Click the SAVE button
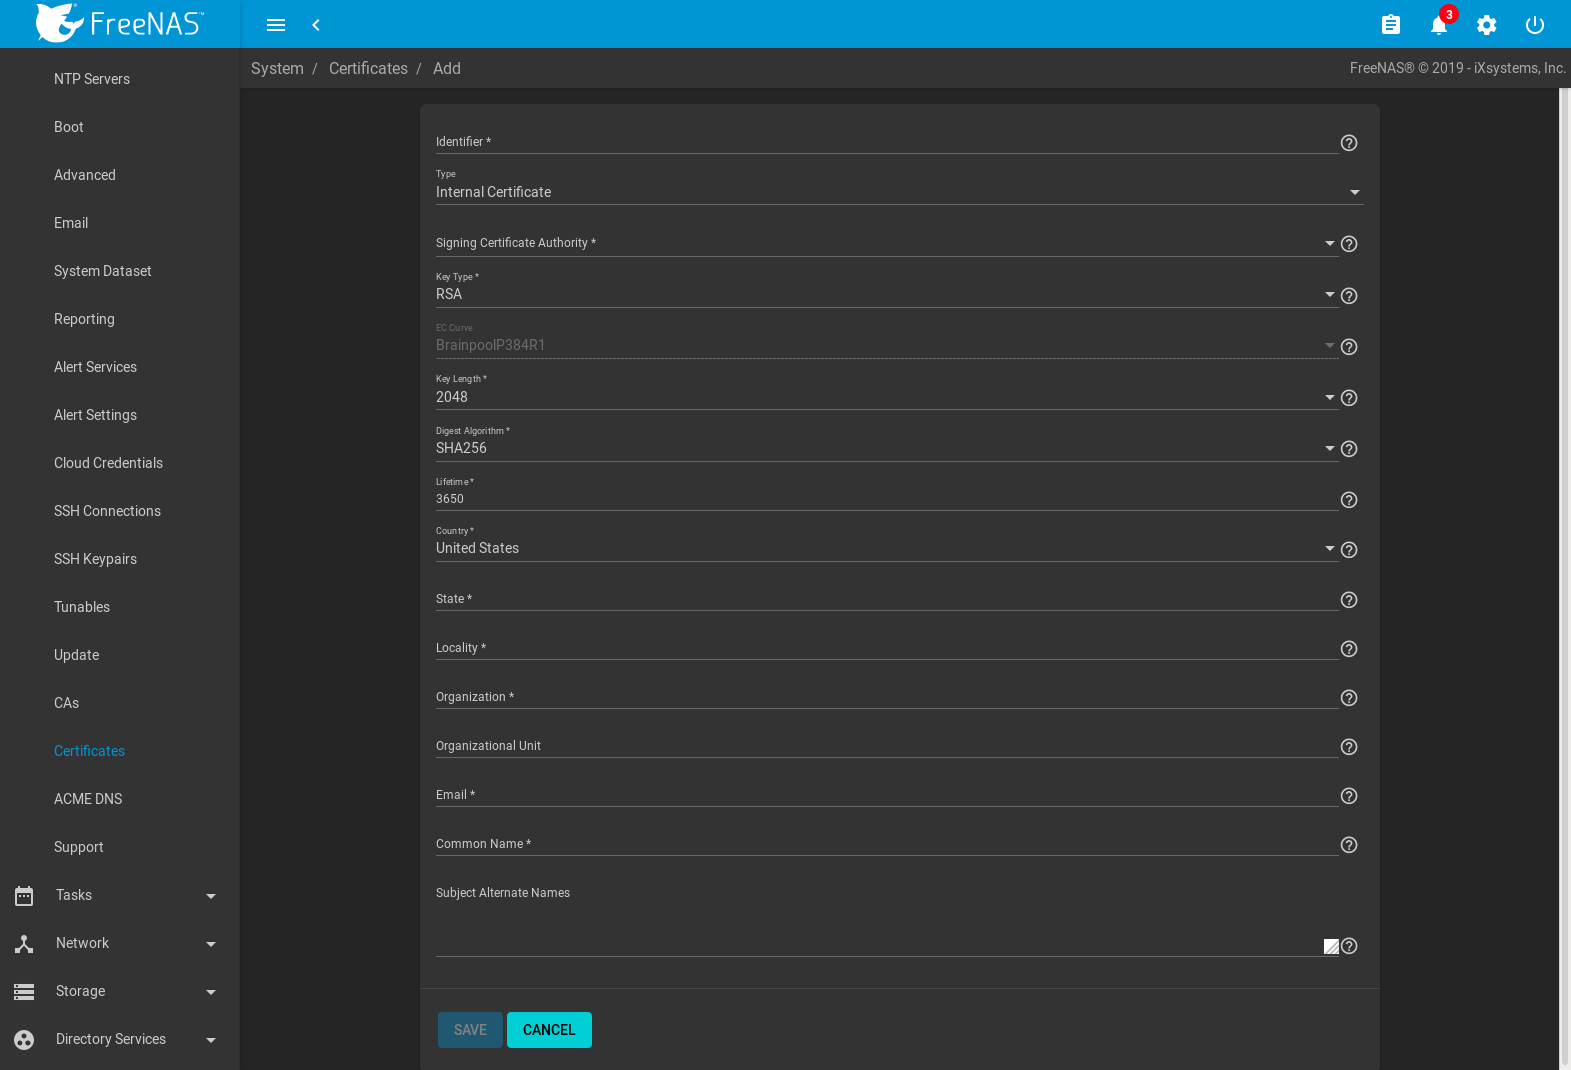This screenshot has height=1070, width=1571. [x=470, y=1030]
